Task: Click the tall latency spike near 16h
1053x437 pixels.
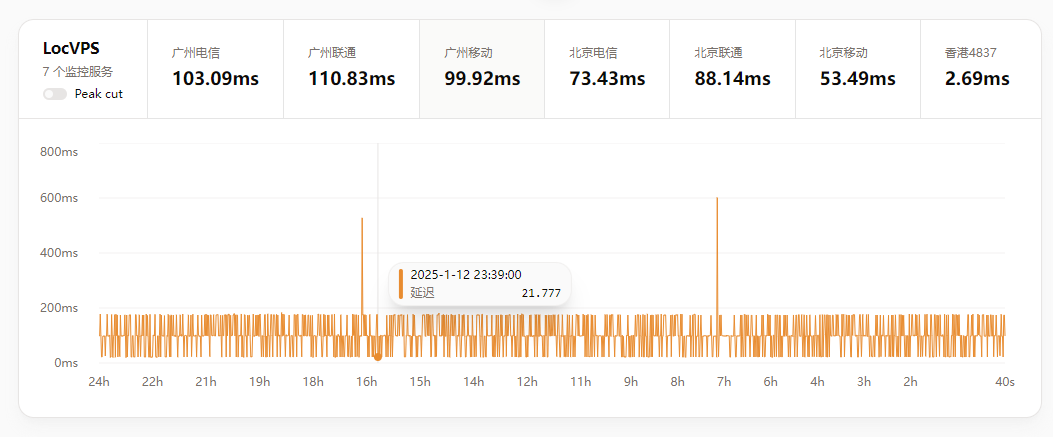Action: click(x=362, y=220)
